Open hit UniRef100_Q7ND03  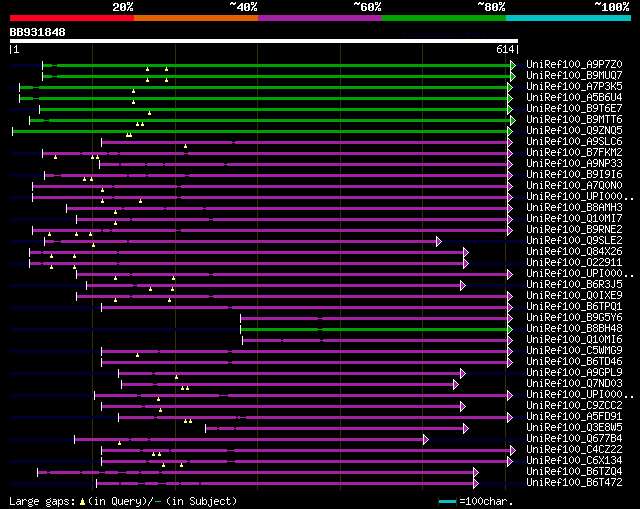(574, 384)
